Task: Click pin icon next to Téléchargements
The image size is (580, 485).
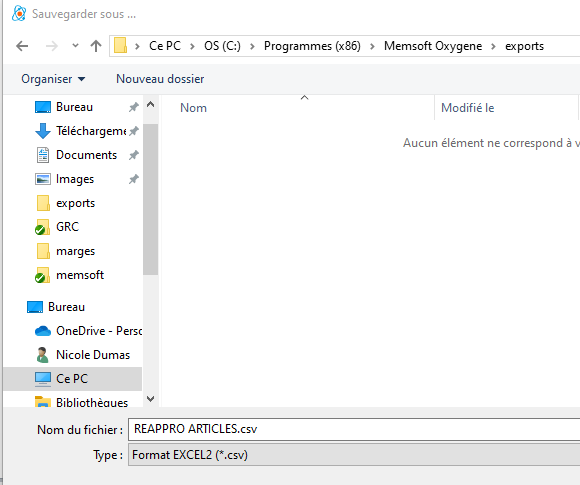Action: 134,131
